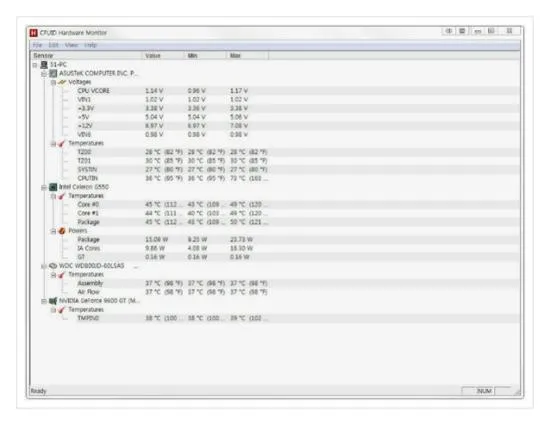Select the +12V voltage row

(275, 126)
